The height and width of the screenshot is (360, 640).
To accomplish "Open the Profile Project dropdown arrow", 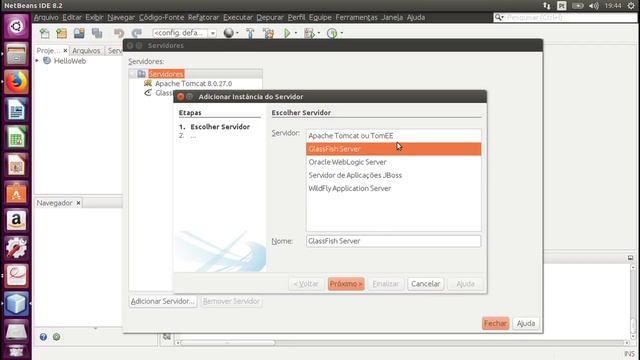I will click(342, 33).
